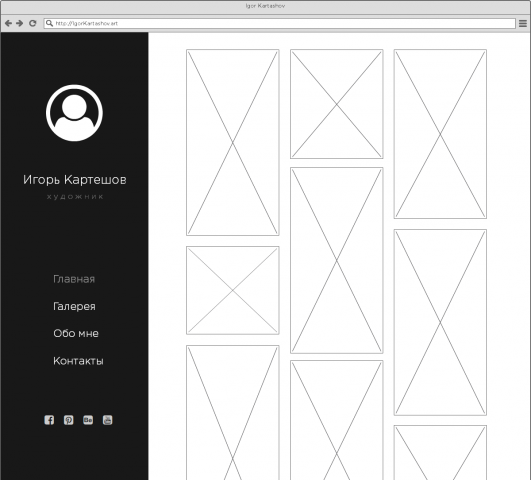Open the Facebook social icon

coord(49,420)
